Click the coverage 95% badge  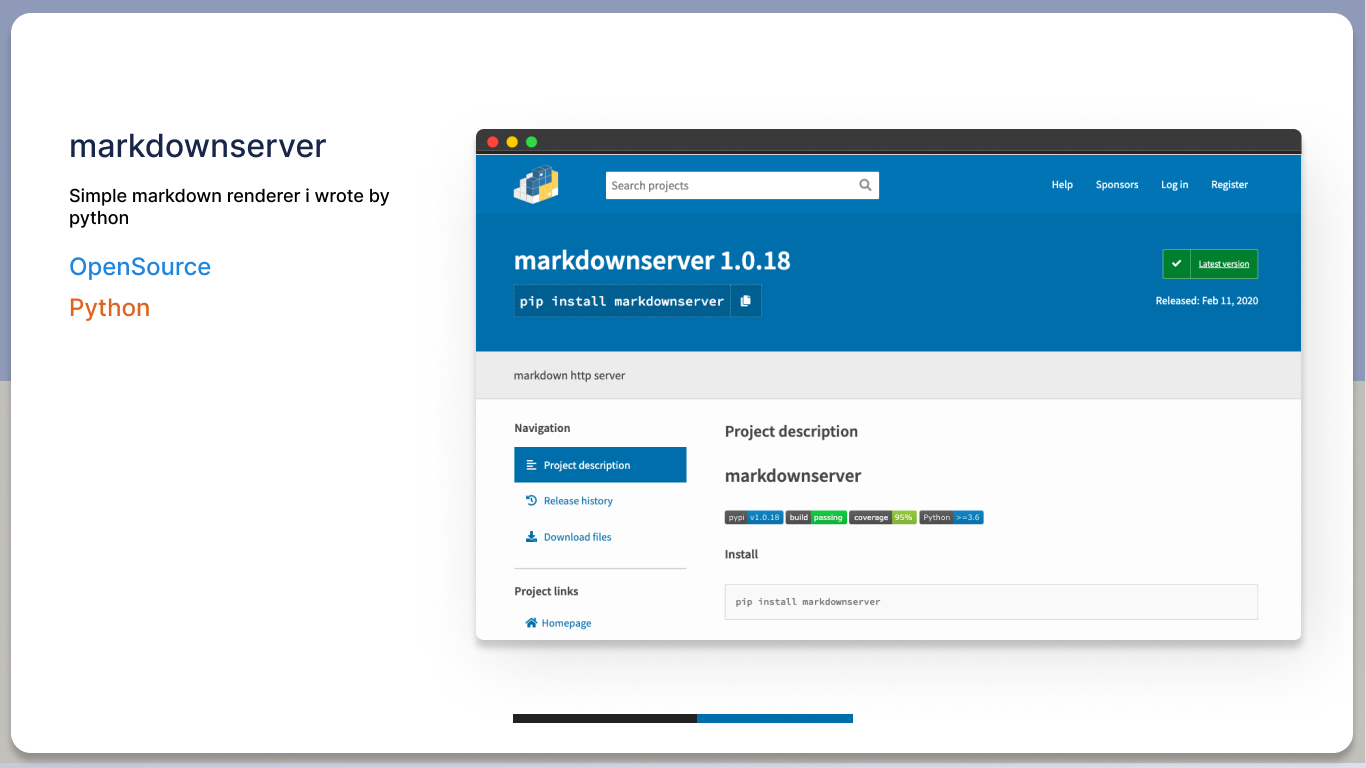883,517
